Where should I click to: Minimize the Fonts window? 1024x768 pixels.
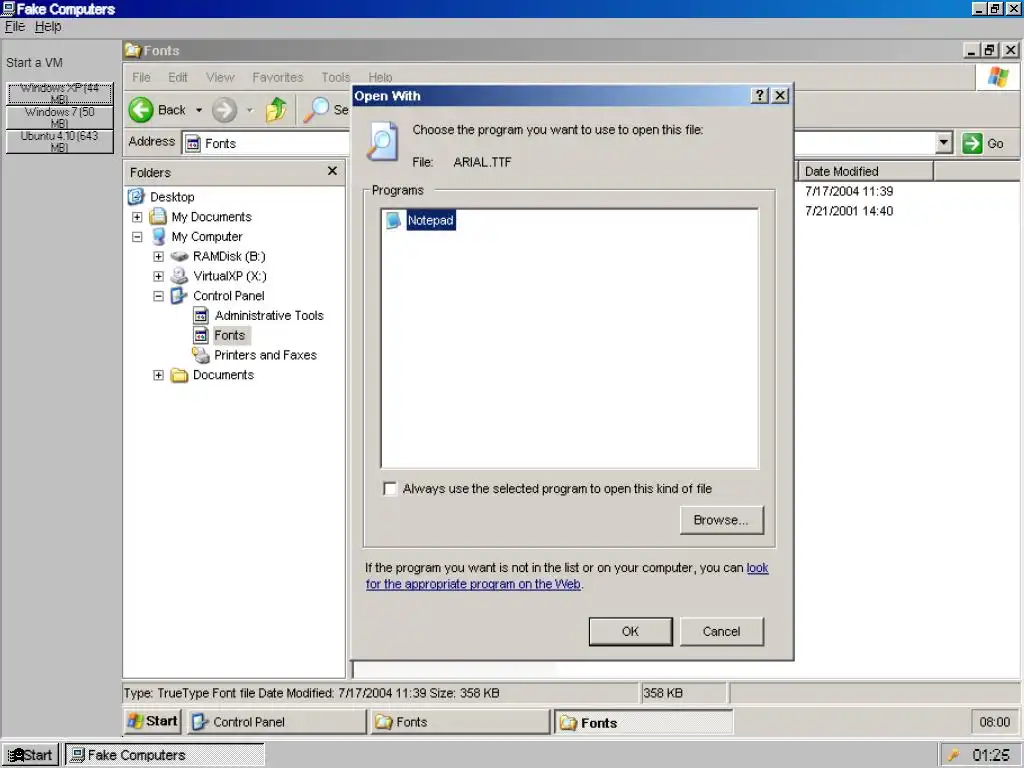(x=972, y=50)
